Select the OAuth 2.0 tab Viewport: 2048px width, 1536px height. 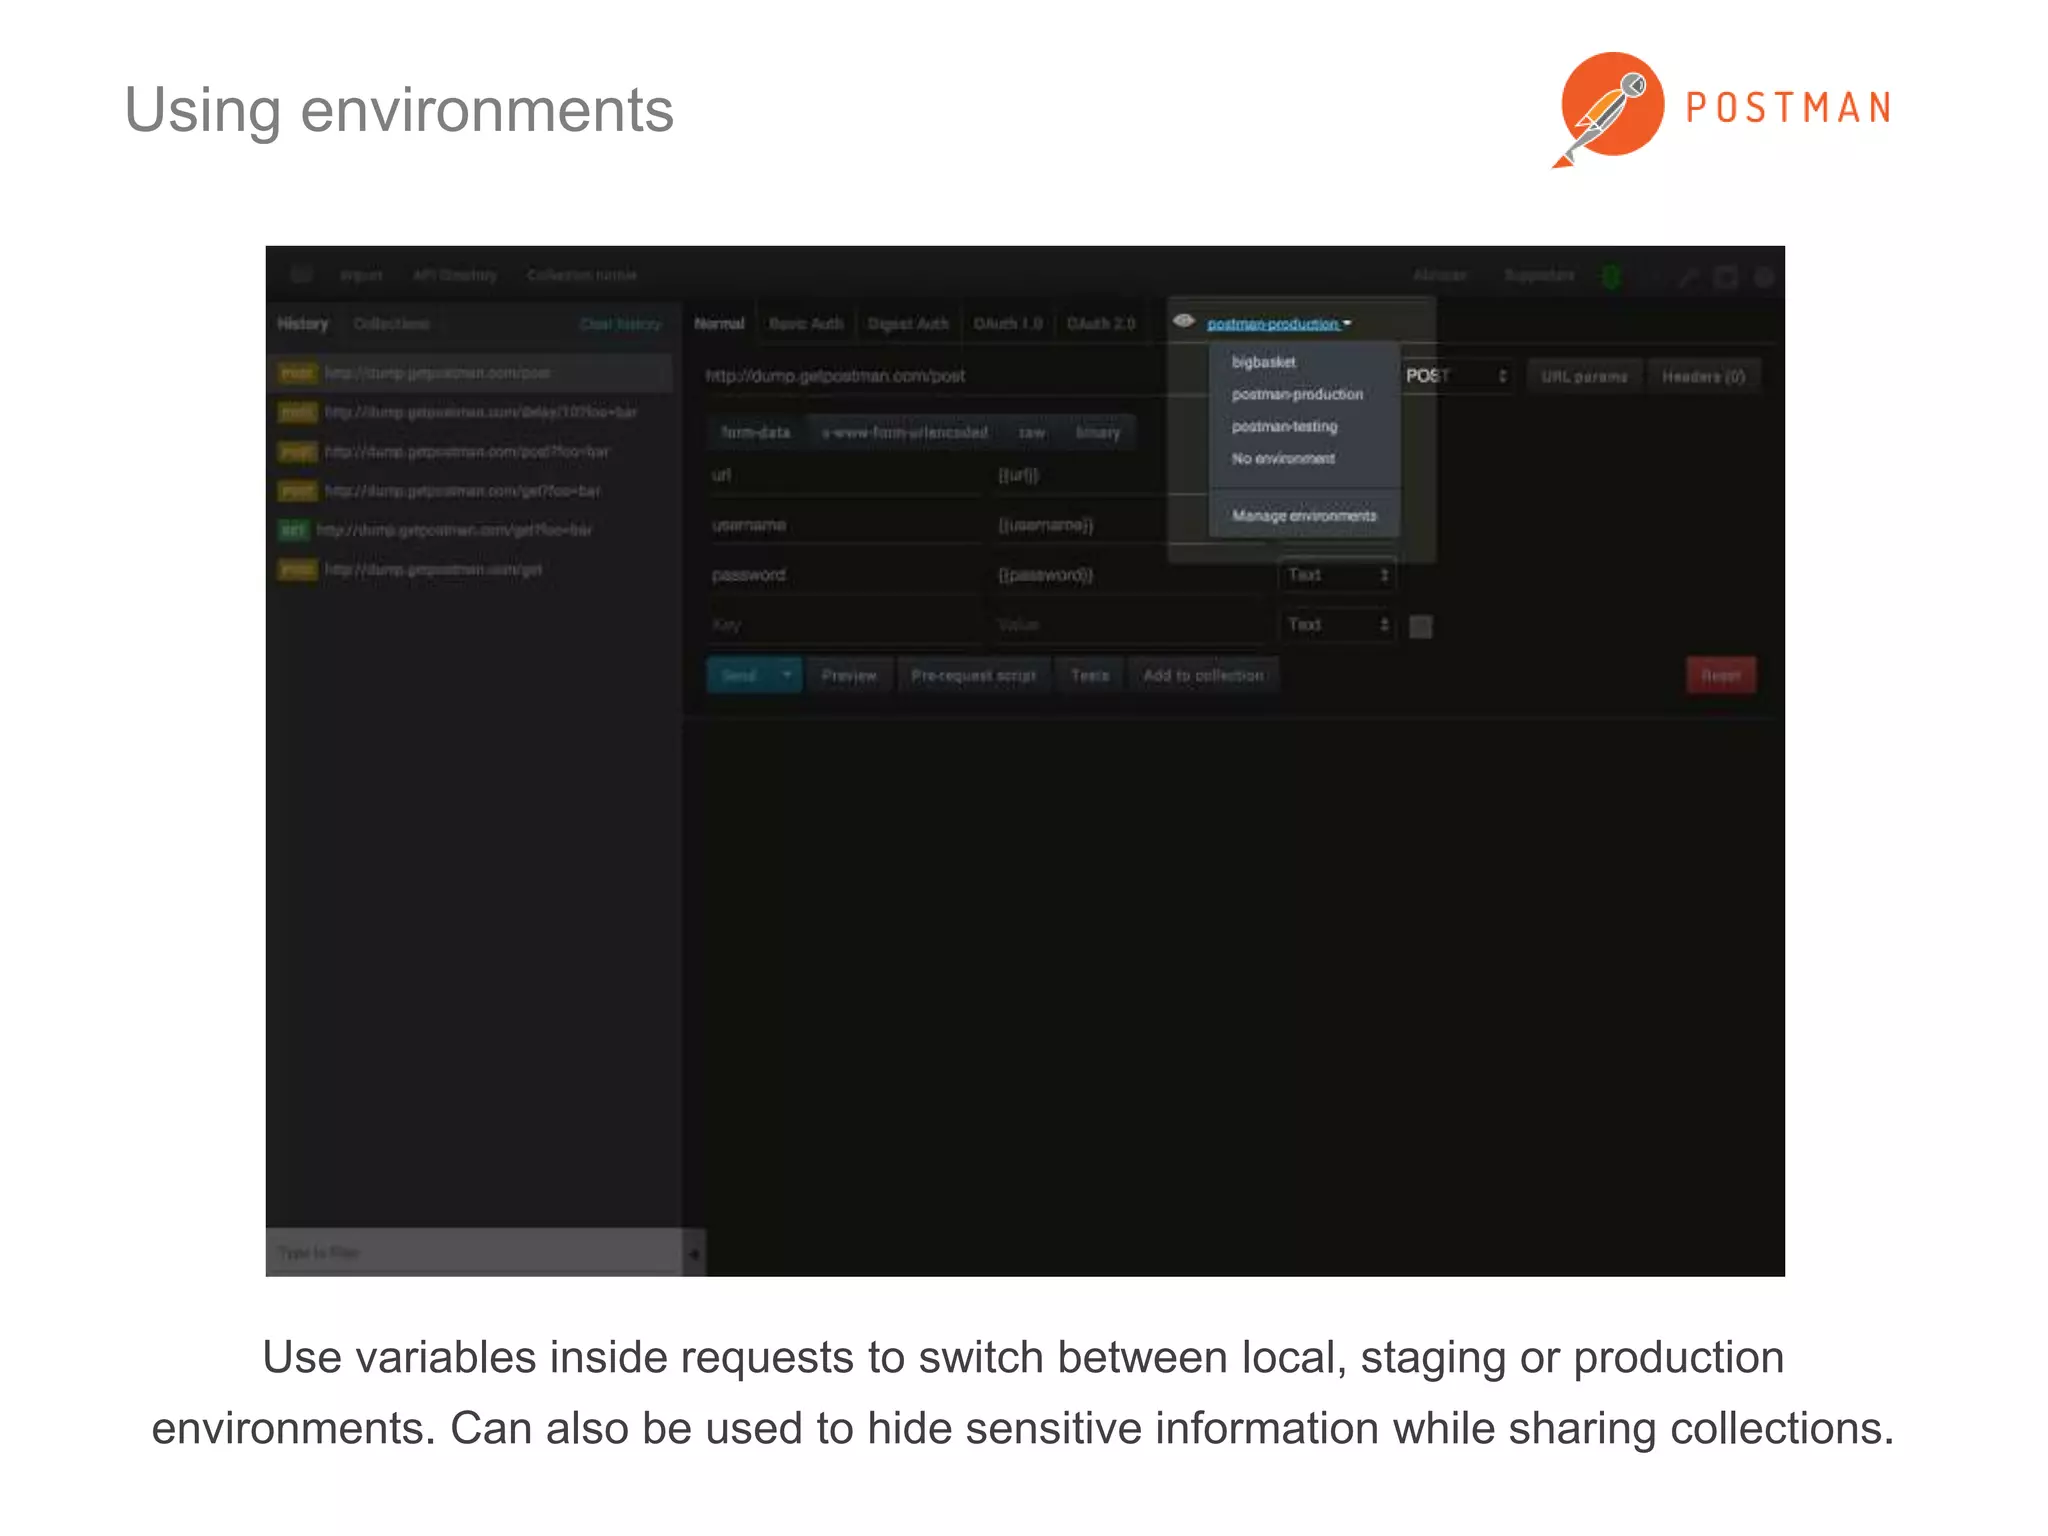click(x=1101, y=323)
